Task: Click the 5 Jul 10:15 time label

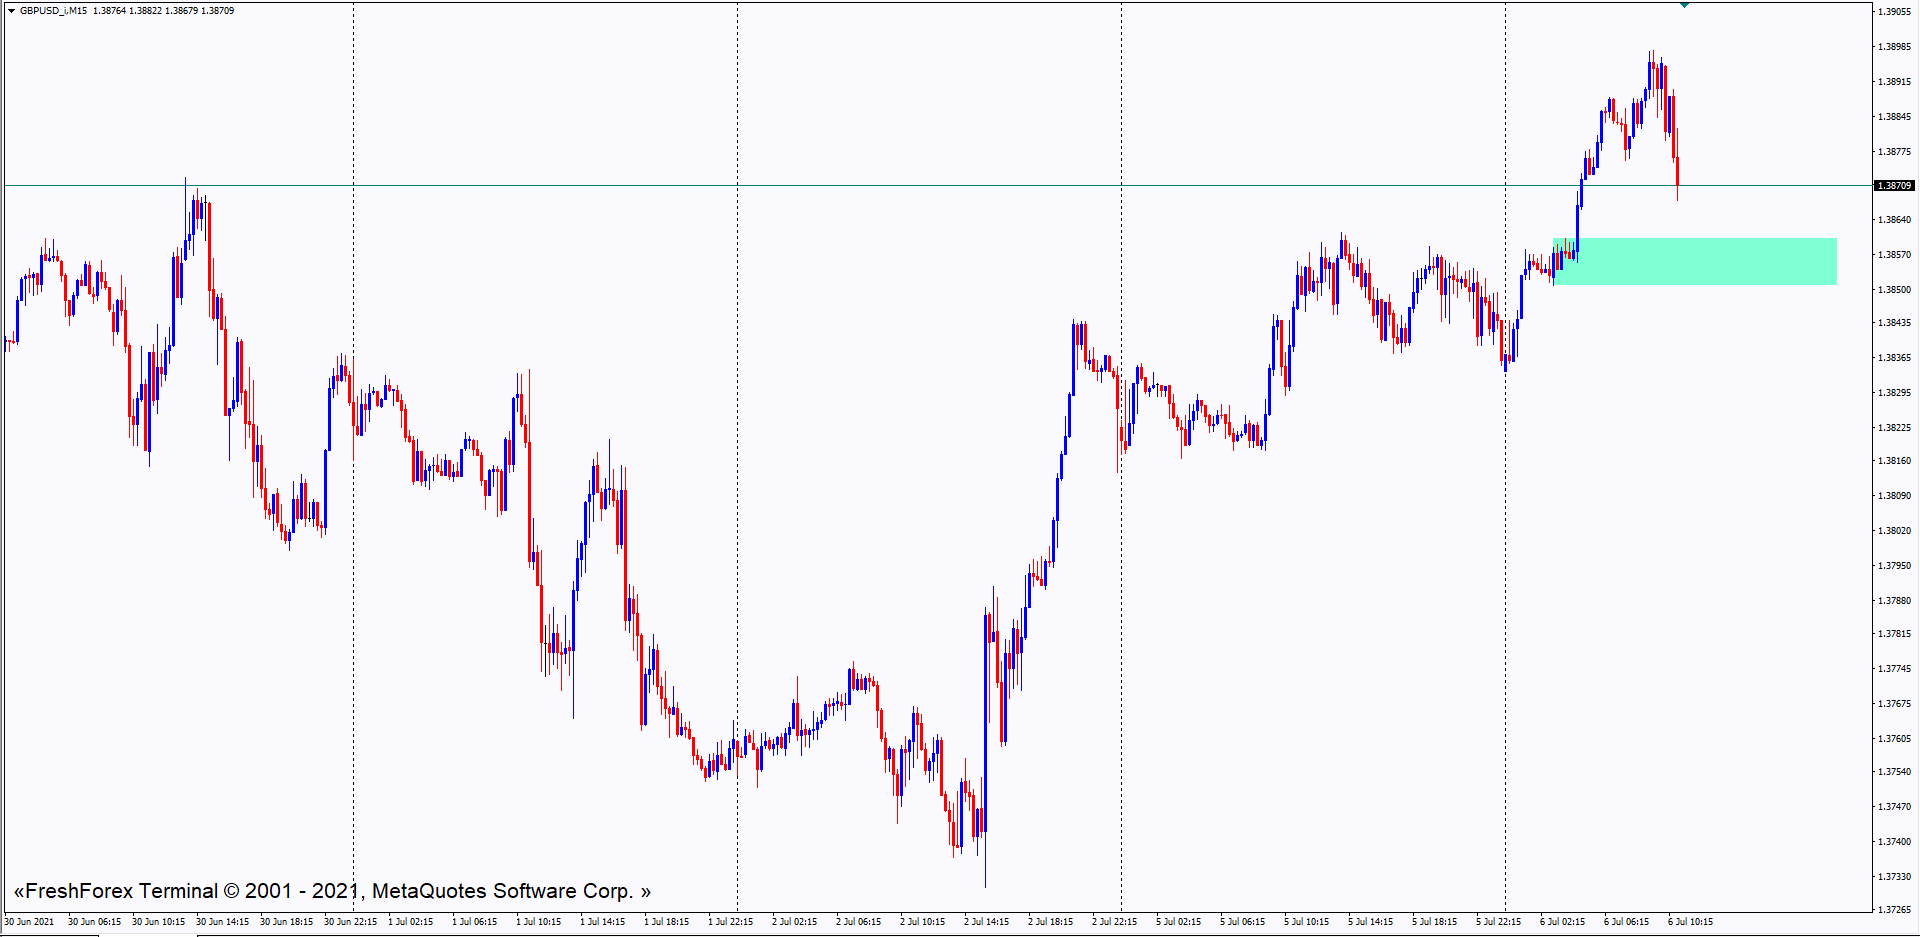Action: 1306,922
